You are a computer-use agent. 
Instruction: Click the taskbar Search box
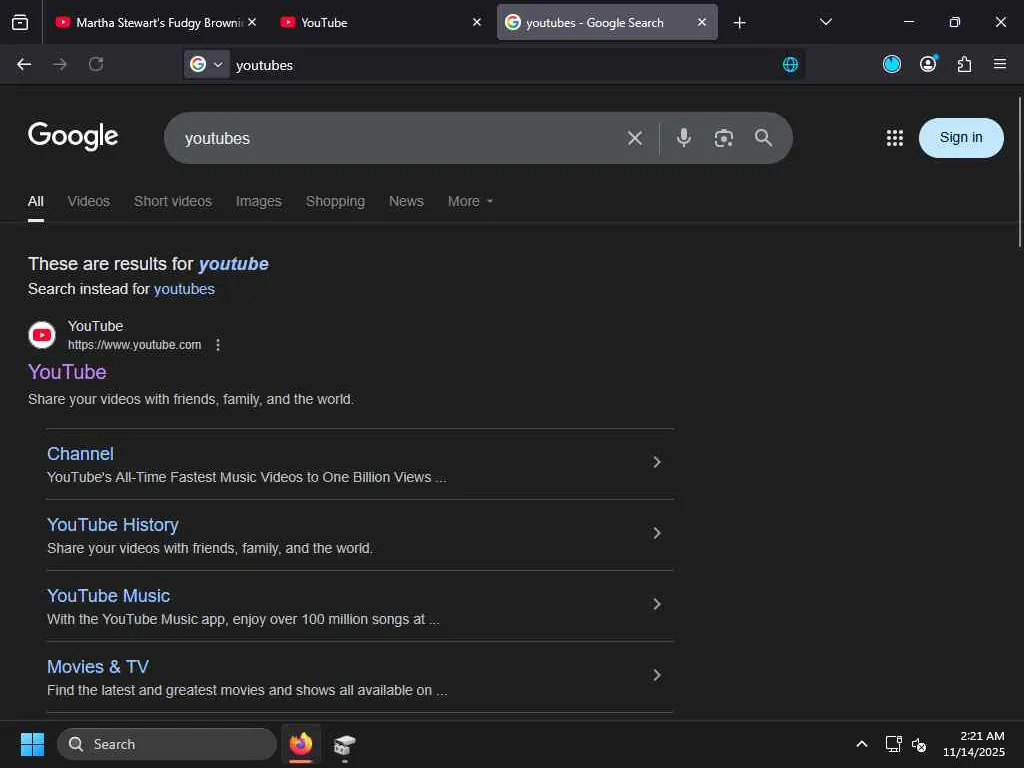coord(167,744)
